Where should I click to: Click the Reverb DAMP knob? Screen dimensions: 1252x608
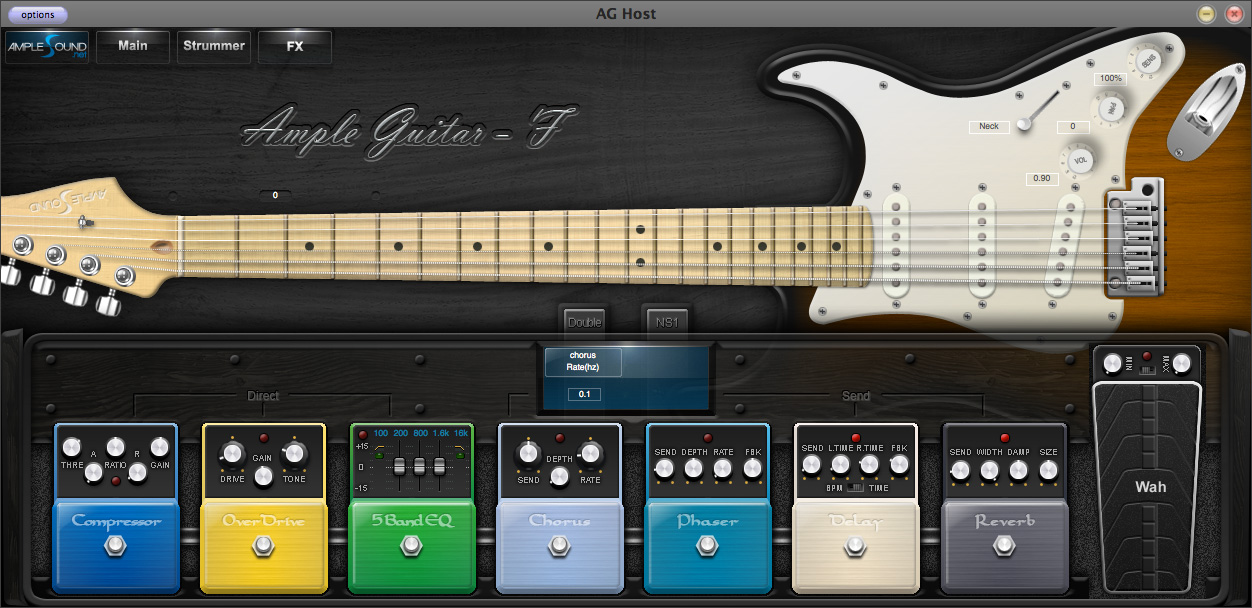click(x=1019, y=469)
